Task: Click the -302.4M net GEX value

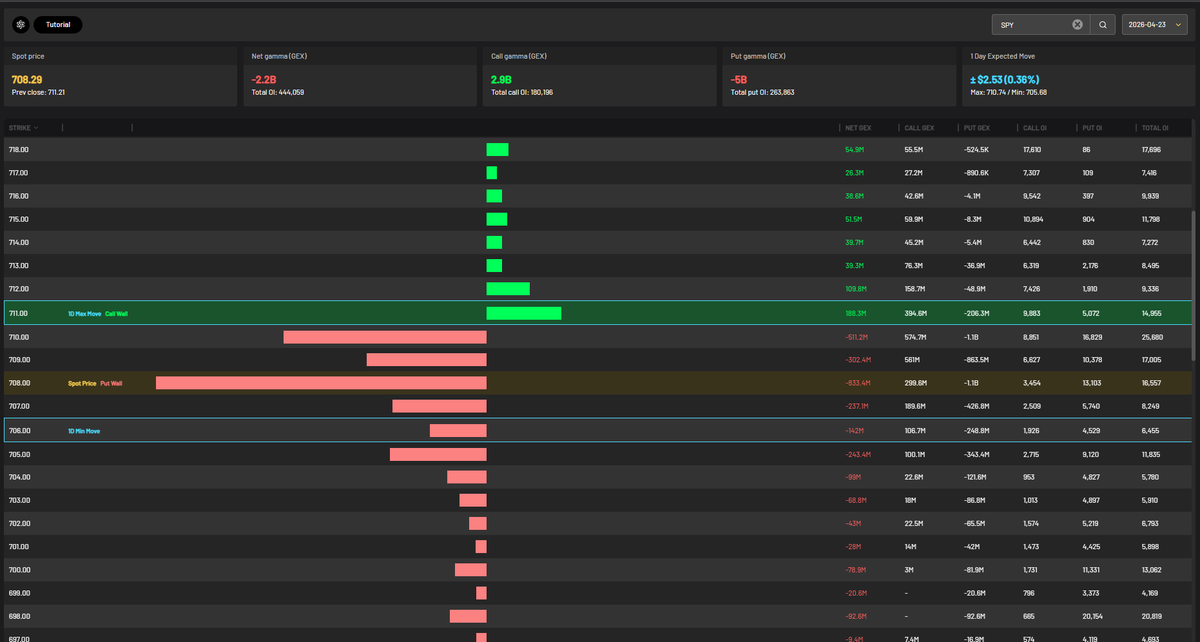Action: pos(858,360)
